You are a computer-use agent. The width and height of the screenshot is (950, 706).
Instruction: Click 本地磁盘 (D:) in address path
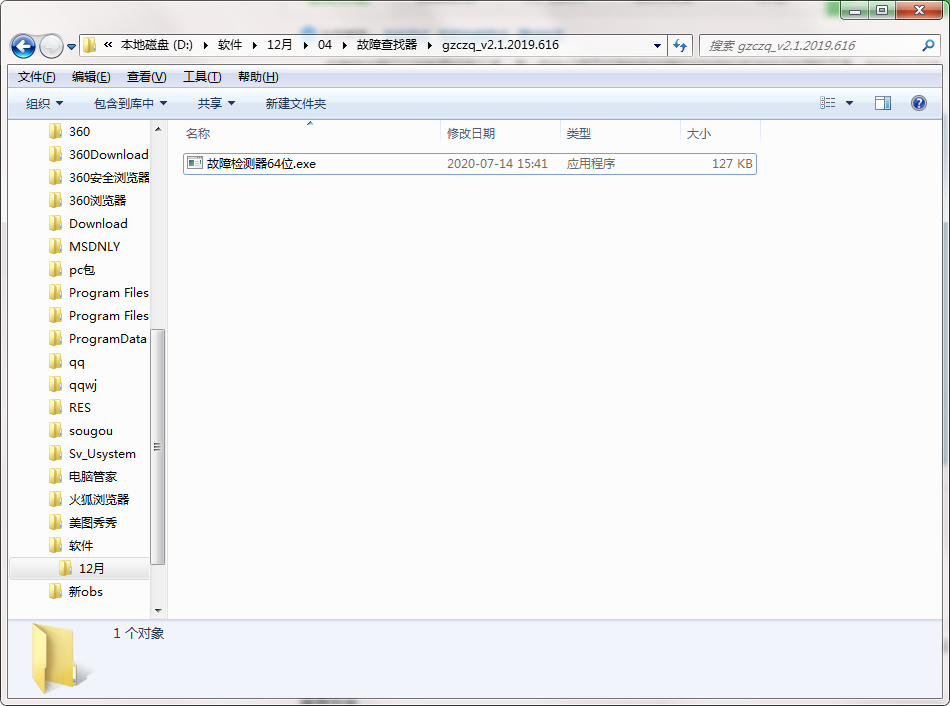coord(156,45)
